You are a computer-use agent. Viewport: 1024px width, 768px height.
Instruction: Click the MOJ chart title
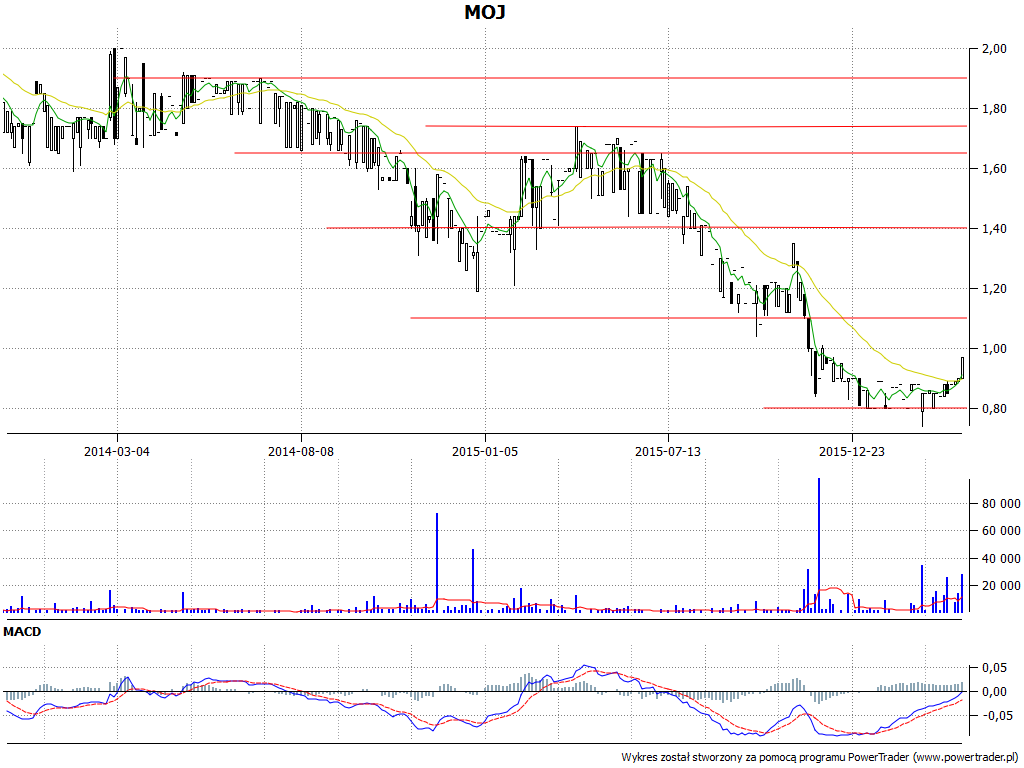[x=485, y=12]
